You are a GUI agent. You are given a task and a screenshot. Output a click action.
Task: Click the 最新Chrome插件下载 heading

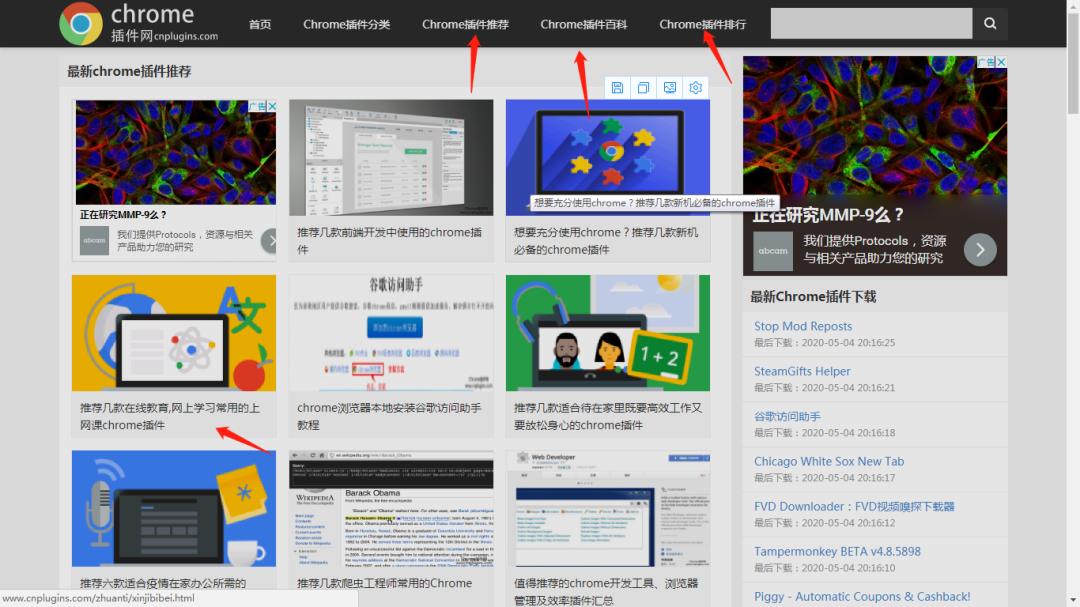click(813, 297)
